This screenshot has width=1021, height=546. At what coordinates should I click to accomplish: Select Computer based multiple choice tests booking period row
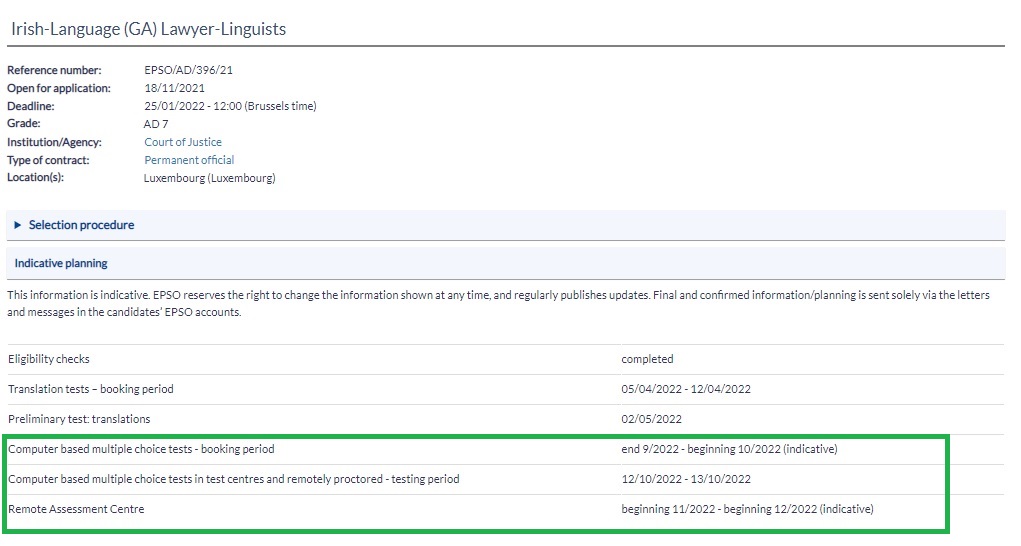pyautogui.click(x=141, y=449)
